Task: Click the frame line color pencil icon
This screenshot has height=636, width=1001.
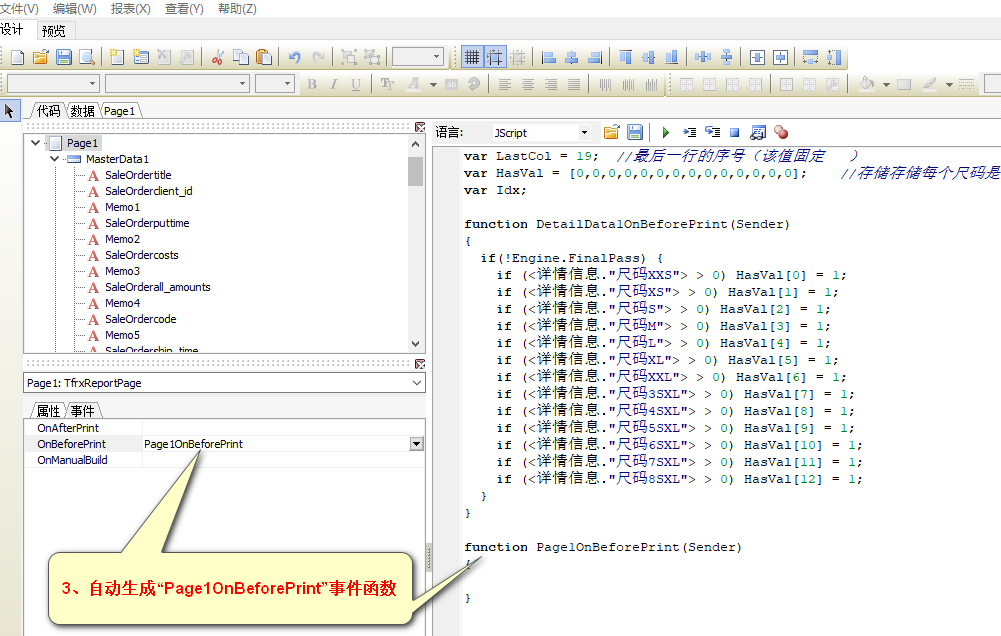Action: pyautogui.click(x=930, y=84)
